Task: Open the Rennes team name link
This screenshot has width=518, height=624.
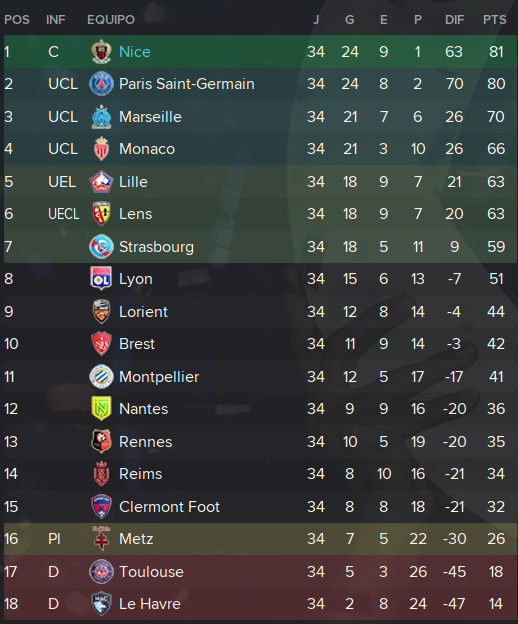Action: (x=146, y=442)
